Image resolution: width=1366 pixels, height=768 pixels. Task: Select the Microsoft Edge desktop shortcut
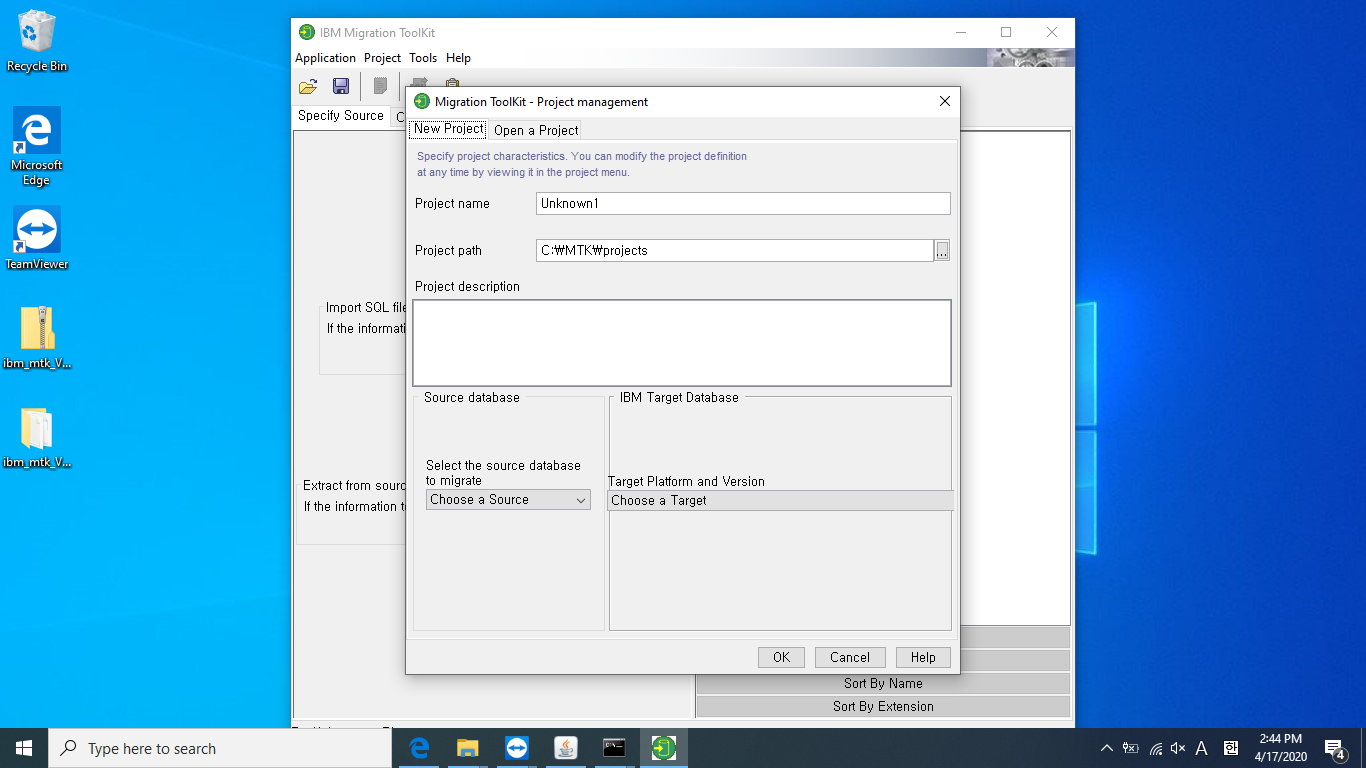pos(37,147)
